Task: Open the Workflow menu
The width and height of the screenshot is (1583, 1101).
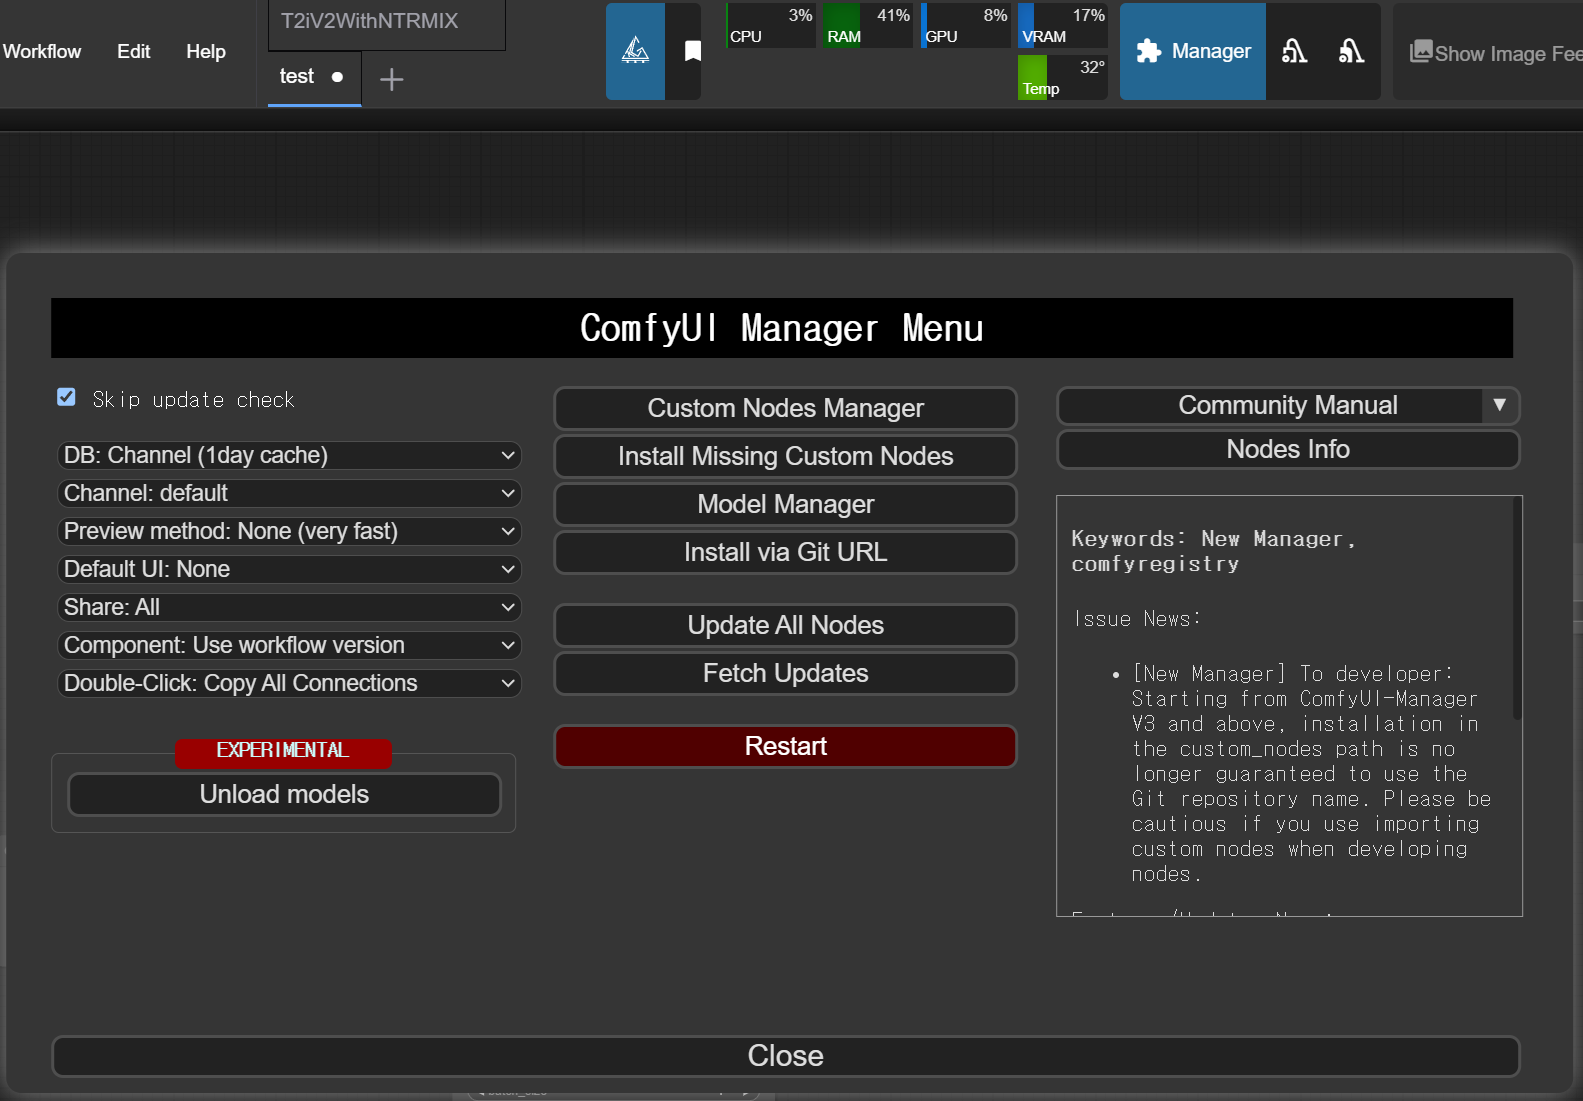Action: point(42,51)
